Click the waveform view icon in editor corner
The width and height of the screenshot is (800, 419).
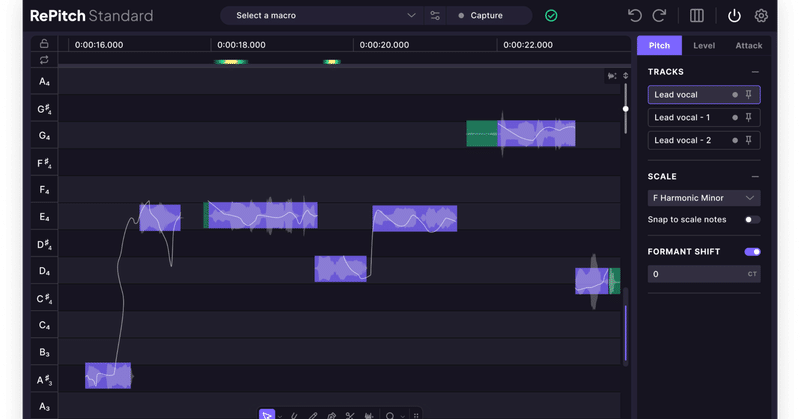[612, 76]
